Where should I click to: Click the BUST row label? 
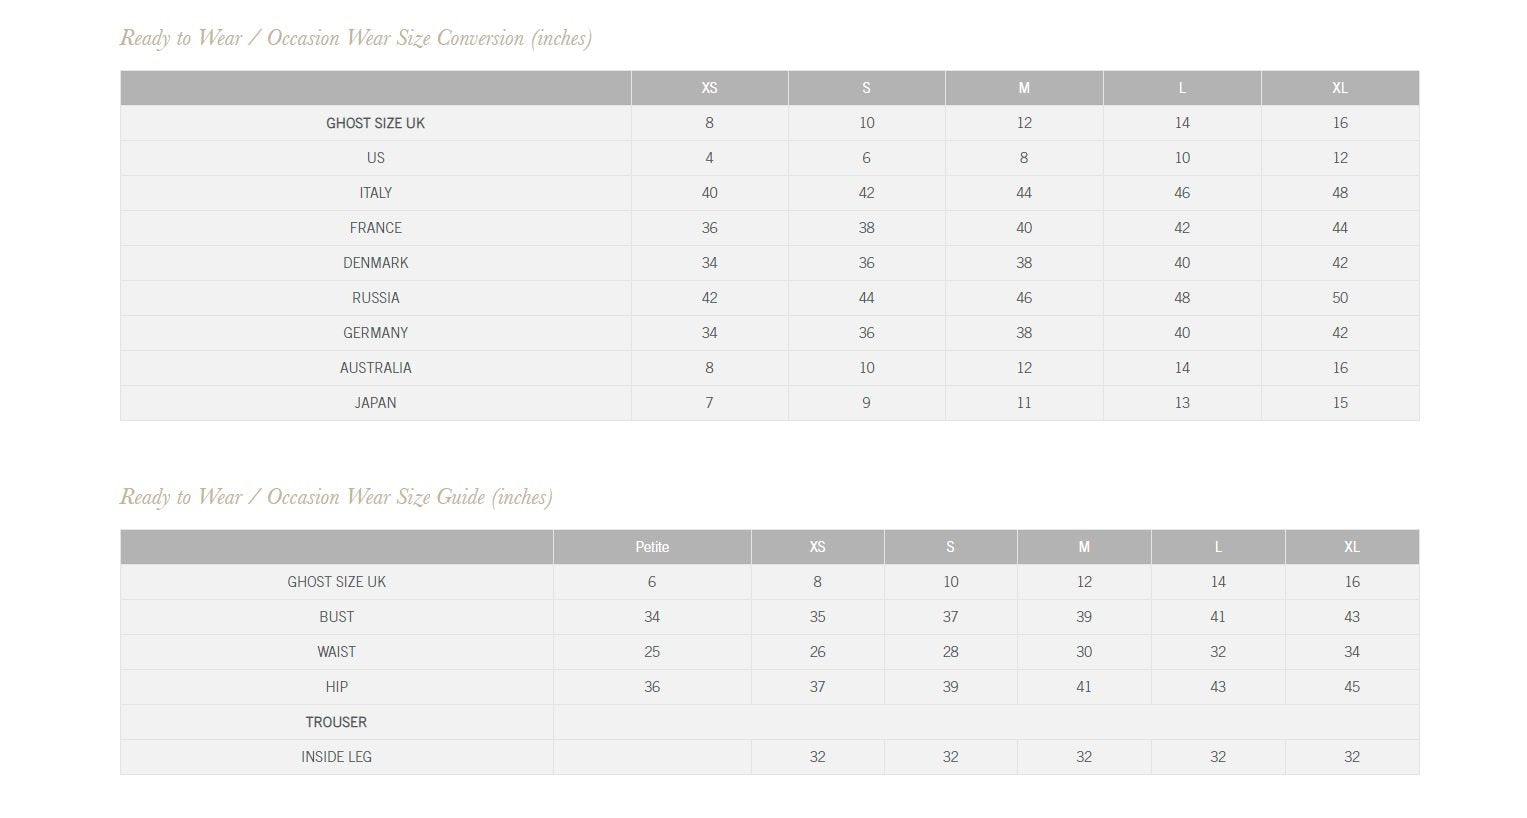pos(337,617)
